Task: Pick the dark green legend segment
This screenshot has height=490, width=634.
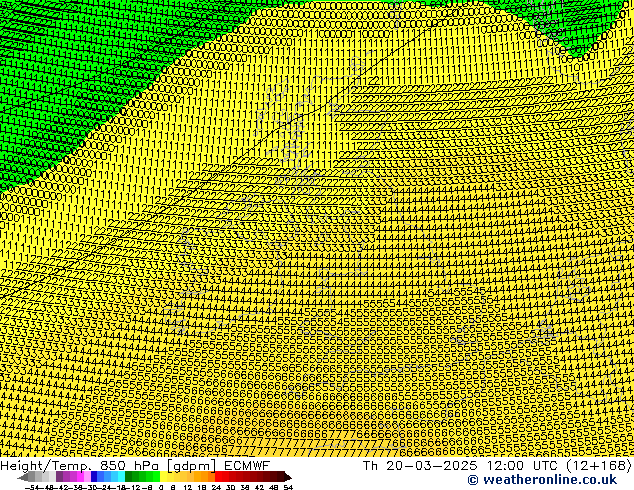Action: [129, 477]
